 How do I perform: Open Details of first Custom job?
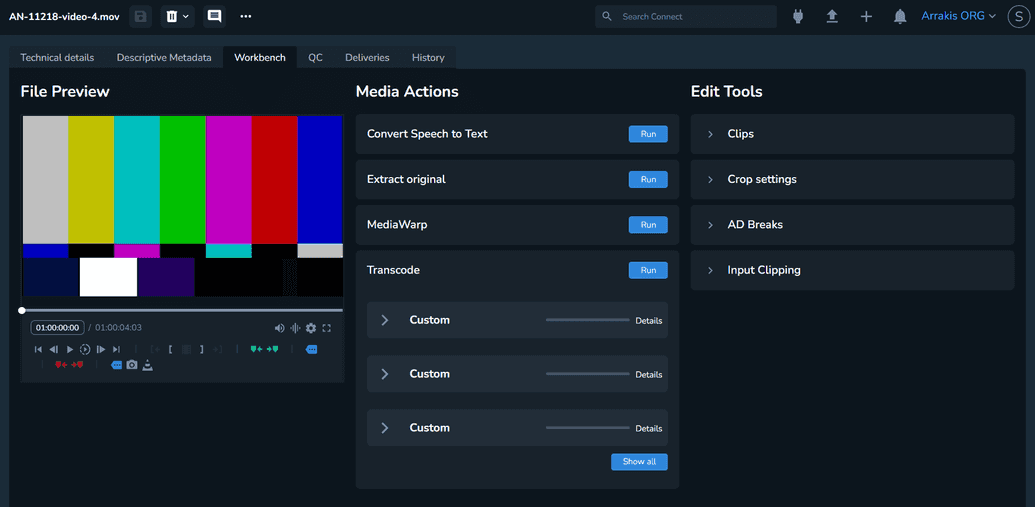pos(649,321)
